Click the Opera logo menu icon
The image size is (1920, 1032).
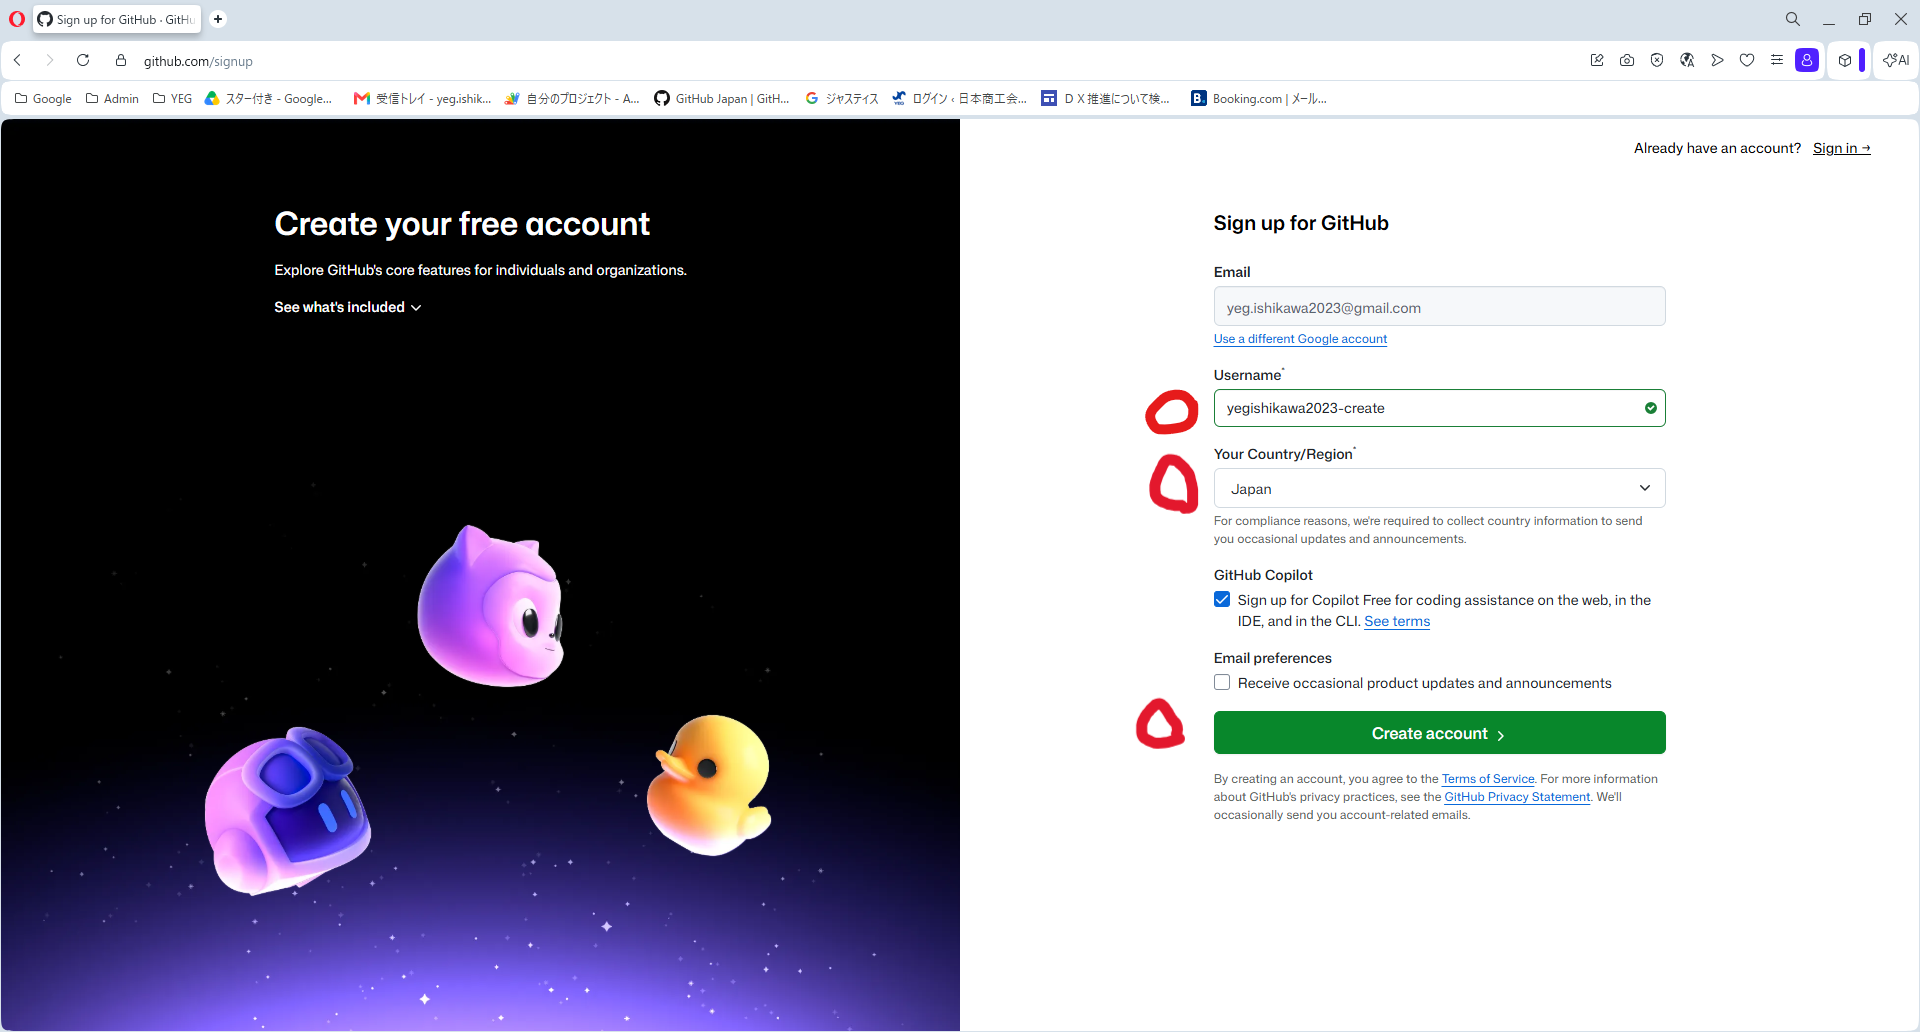[17, 19]
